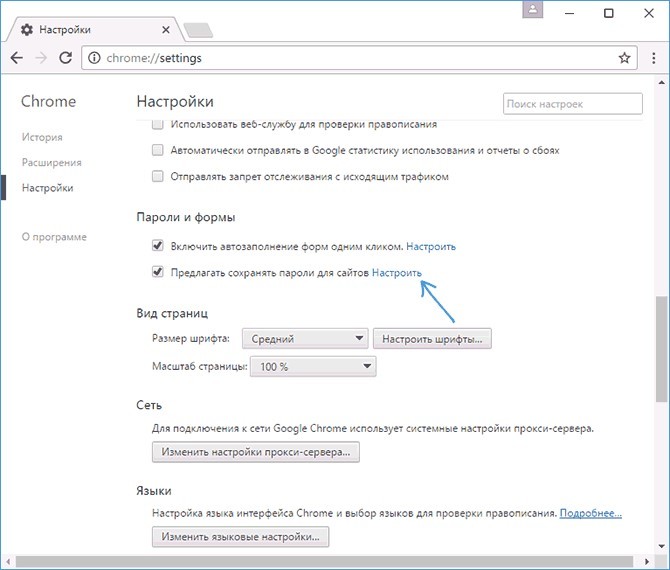
Task: Disable autofill forms checkbox
Action: tap(157, 246)
